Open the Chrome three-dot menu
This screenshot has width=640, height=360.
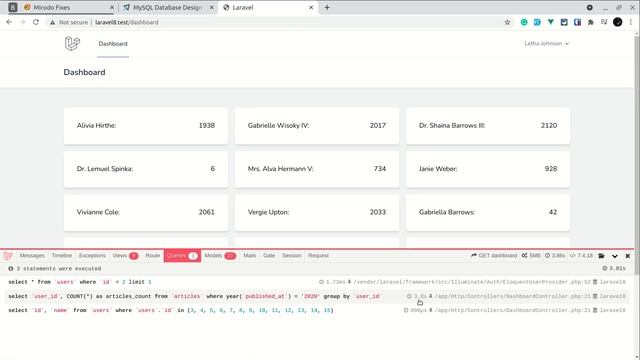(631, 22)
